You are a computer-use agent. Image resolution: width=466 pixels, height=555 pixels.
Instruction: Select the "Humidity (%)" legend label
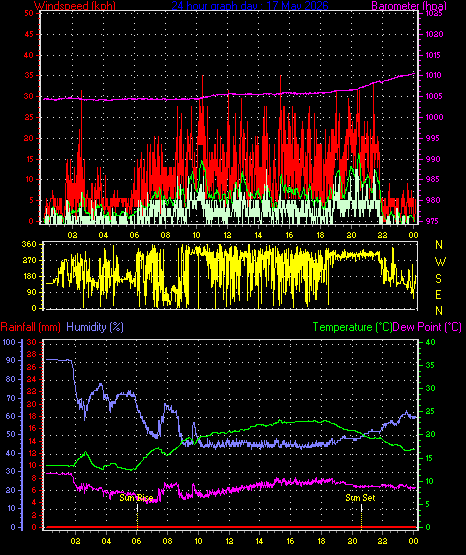pos(95,327)
